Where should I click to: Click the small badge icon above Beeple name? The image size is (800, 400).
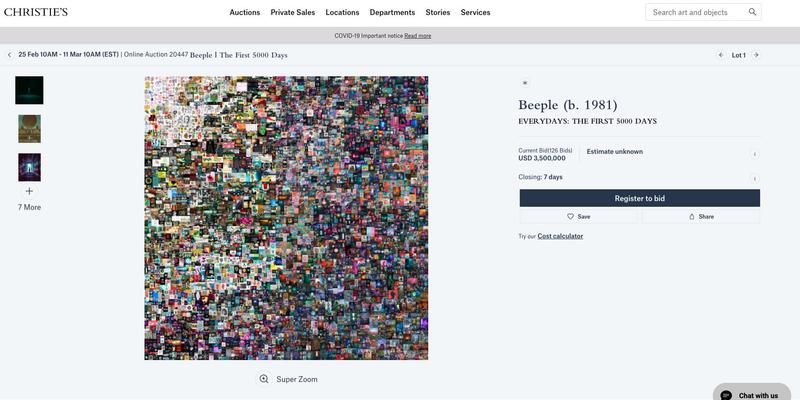coord(524,83)
